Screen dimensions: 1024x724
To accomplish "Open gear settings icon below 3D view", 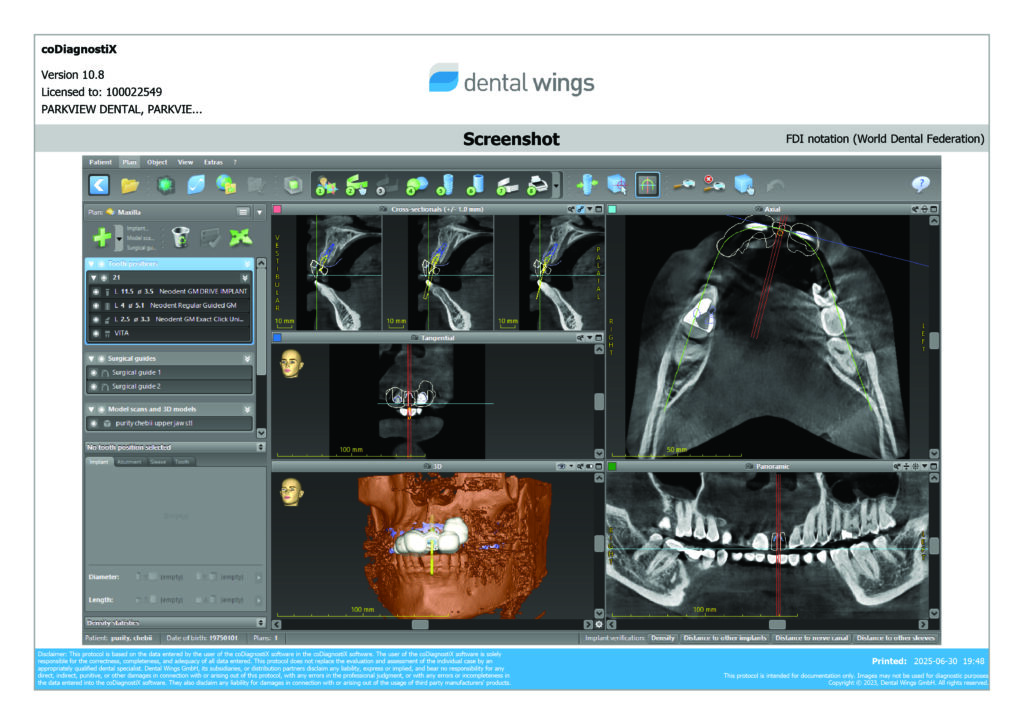I will click(599, 624).
